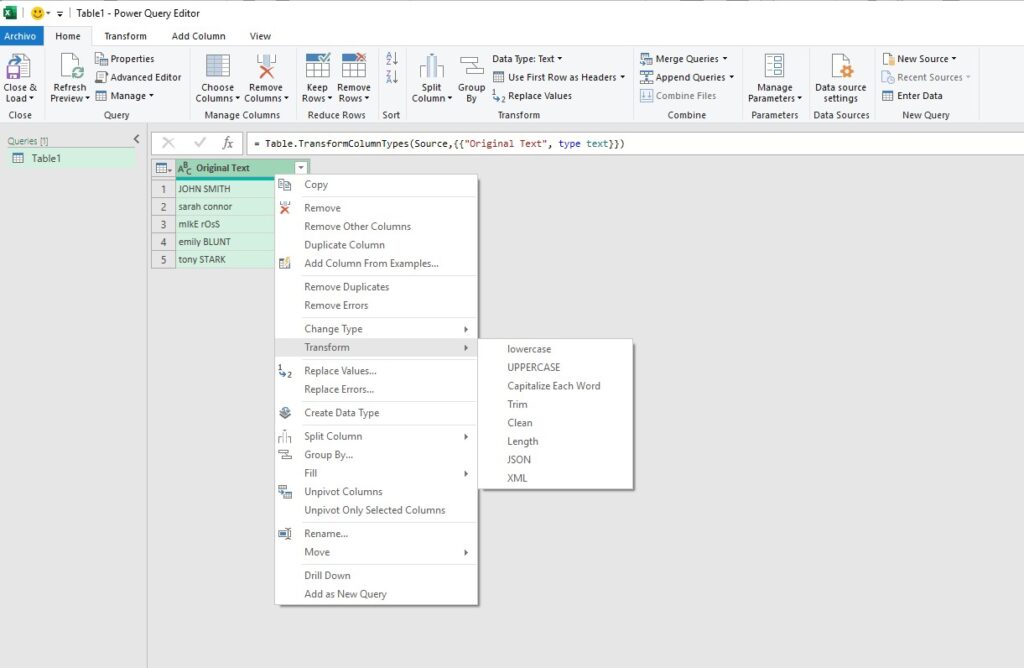
Task: Choose Capitalize Each Word from the submenu
Action: click(x=553, y=385)
